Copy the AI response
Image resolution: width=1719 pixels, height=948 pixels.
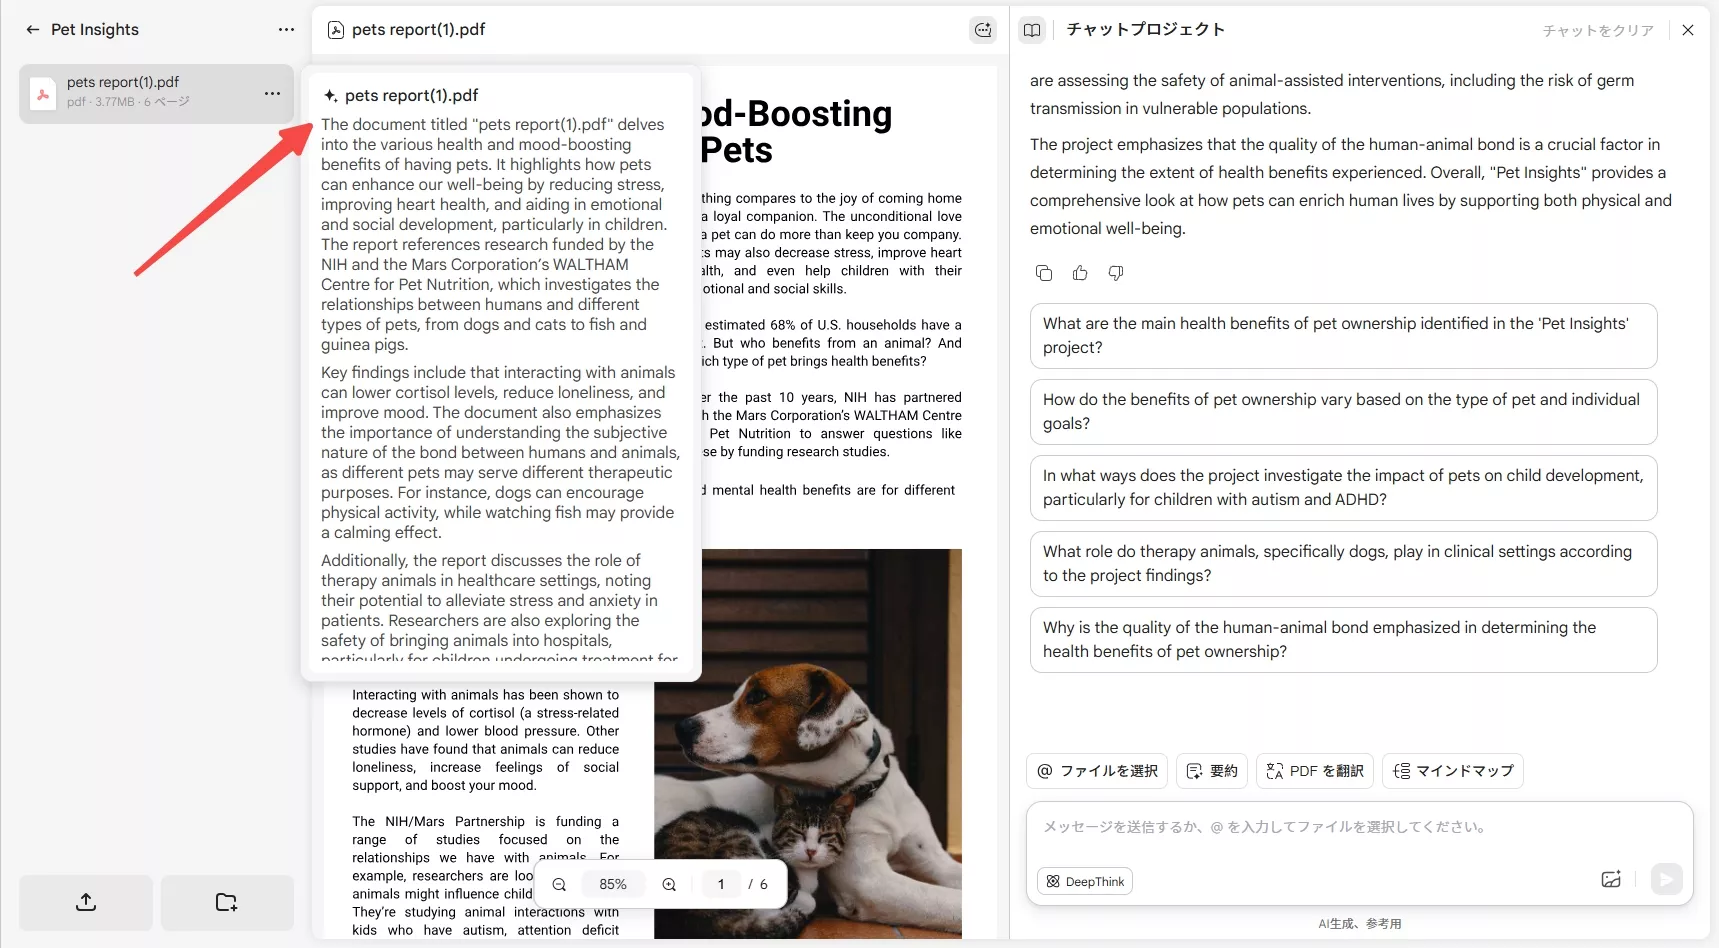(x=1044, y=273)
